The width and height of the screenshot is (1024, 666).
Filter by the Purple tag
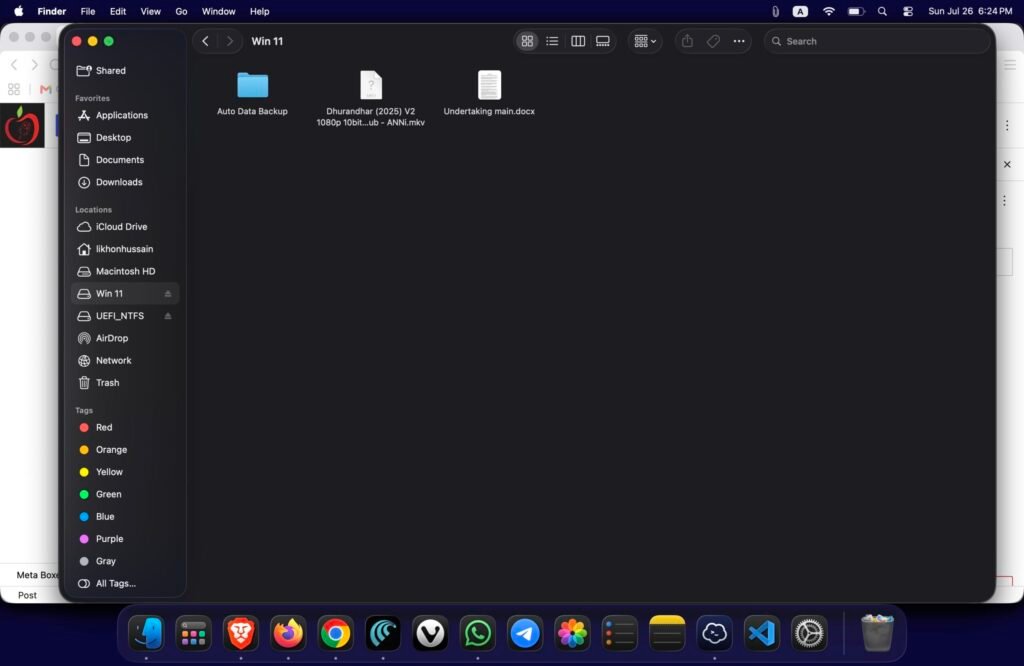125,539
